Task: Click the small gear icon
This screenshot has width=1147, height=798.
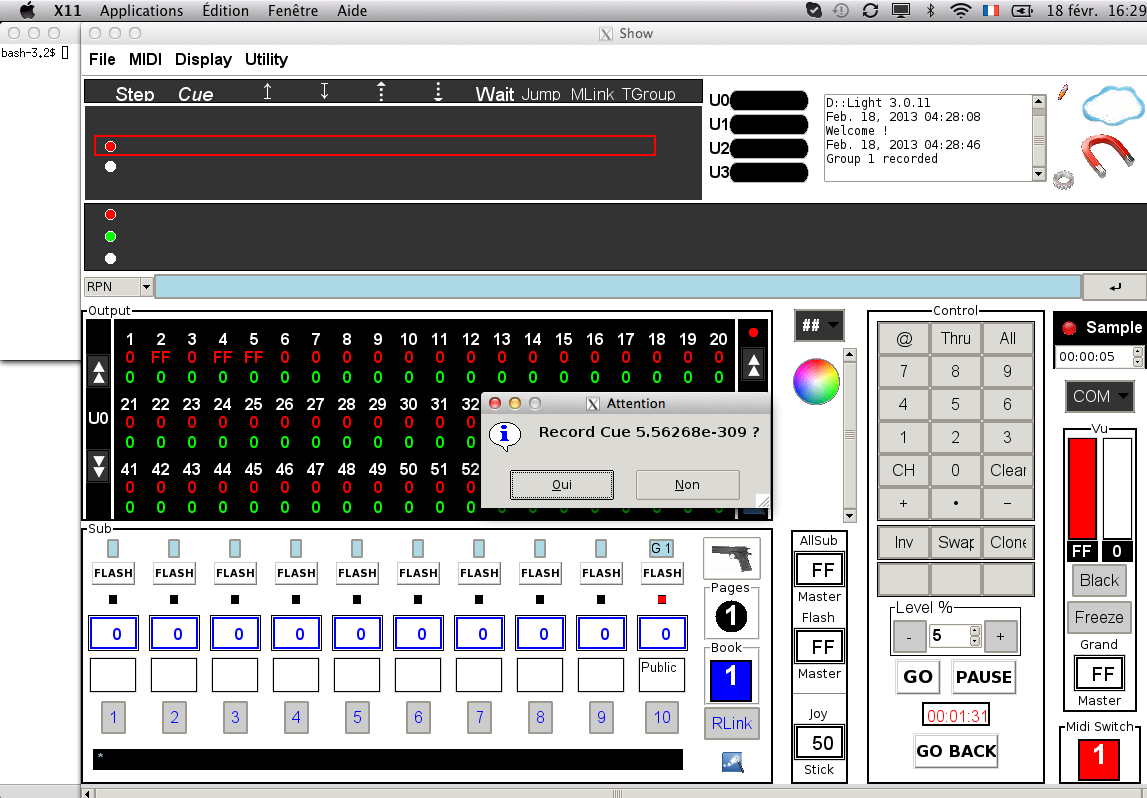Action: pos(1063,179)
